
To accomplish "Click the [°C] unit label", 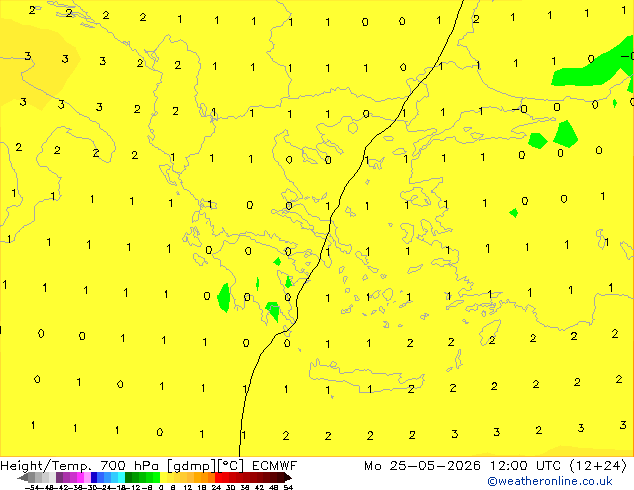I will 231,466.
